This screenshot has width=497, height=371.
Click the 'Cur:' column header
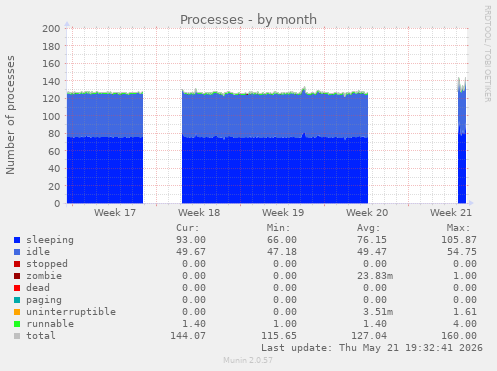point(188,228)
